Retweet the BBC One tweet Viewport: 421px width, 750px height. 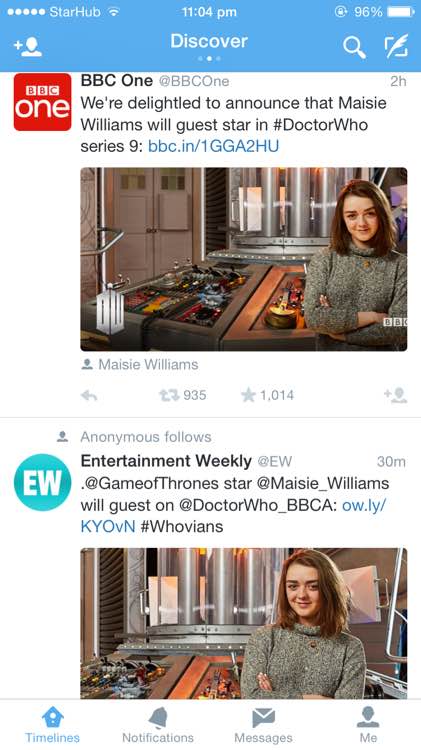click(183, 395)
